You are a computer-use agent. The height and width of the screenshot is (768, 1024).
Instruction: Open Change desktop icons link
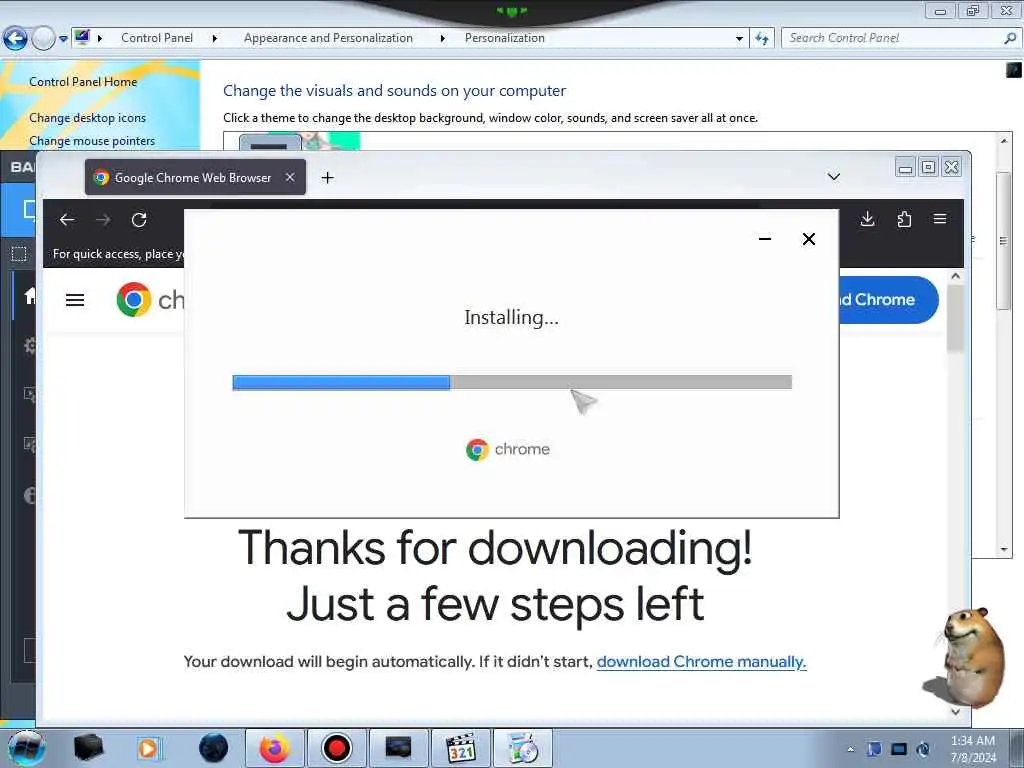click(x=88, y=118)
